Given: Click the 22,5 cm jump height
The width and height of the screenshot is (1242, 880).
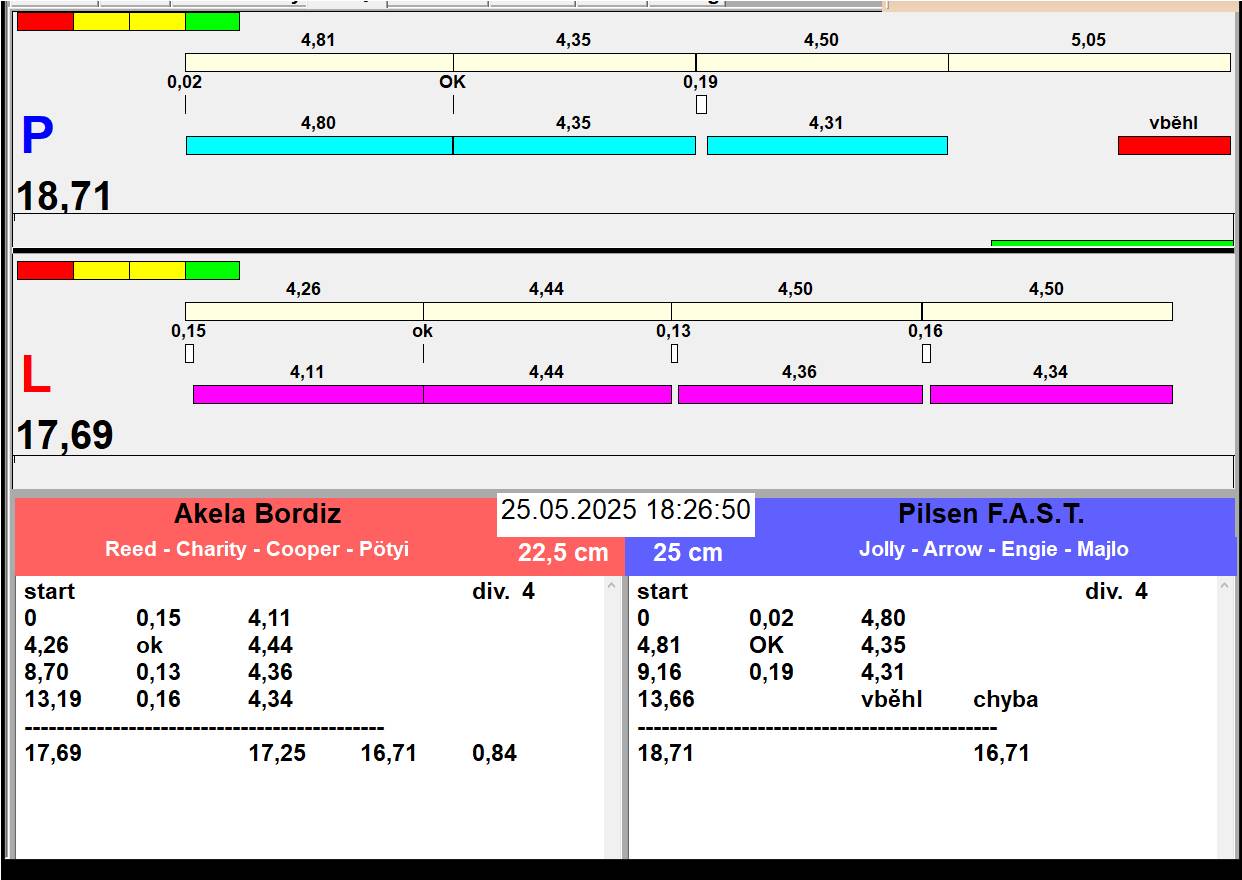Looking at the screenshot, I should [563, 552].
